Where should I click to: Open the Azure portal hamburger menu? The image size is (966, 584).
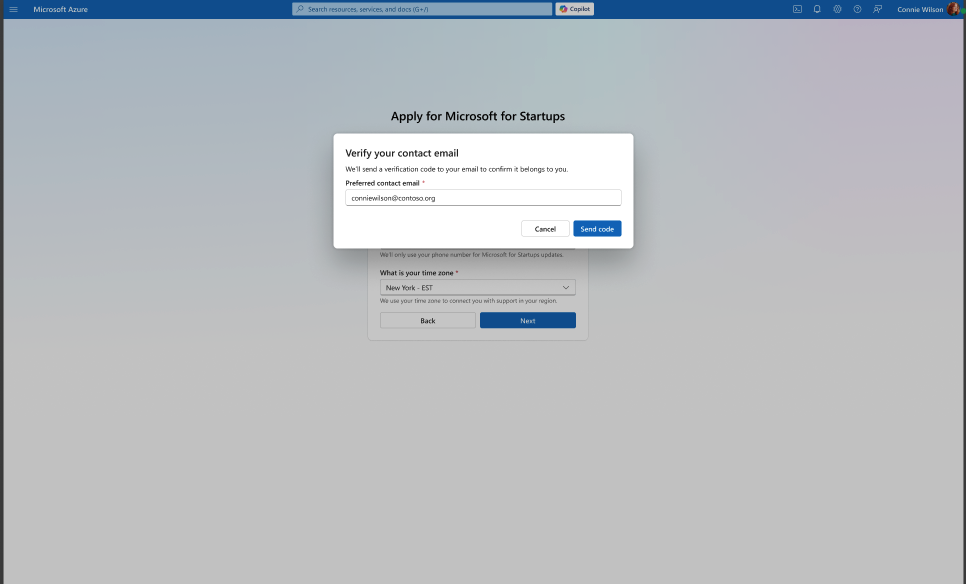click(14, 9)
